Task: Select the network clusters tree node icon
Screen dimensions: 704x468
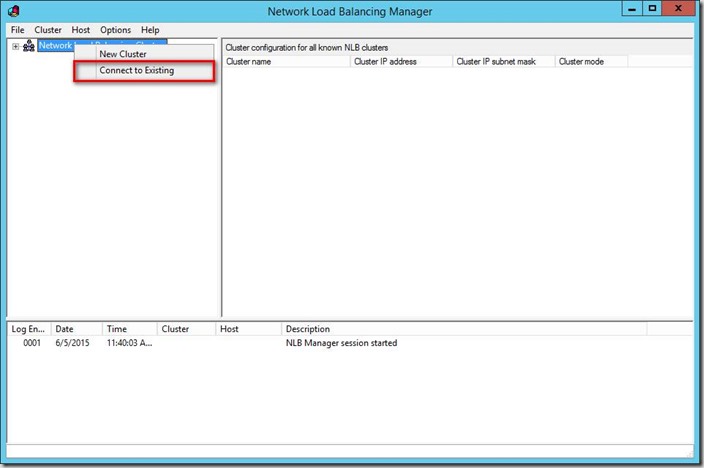Action: [29, 46]
